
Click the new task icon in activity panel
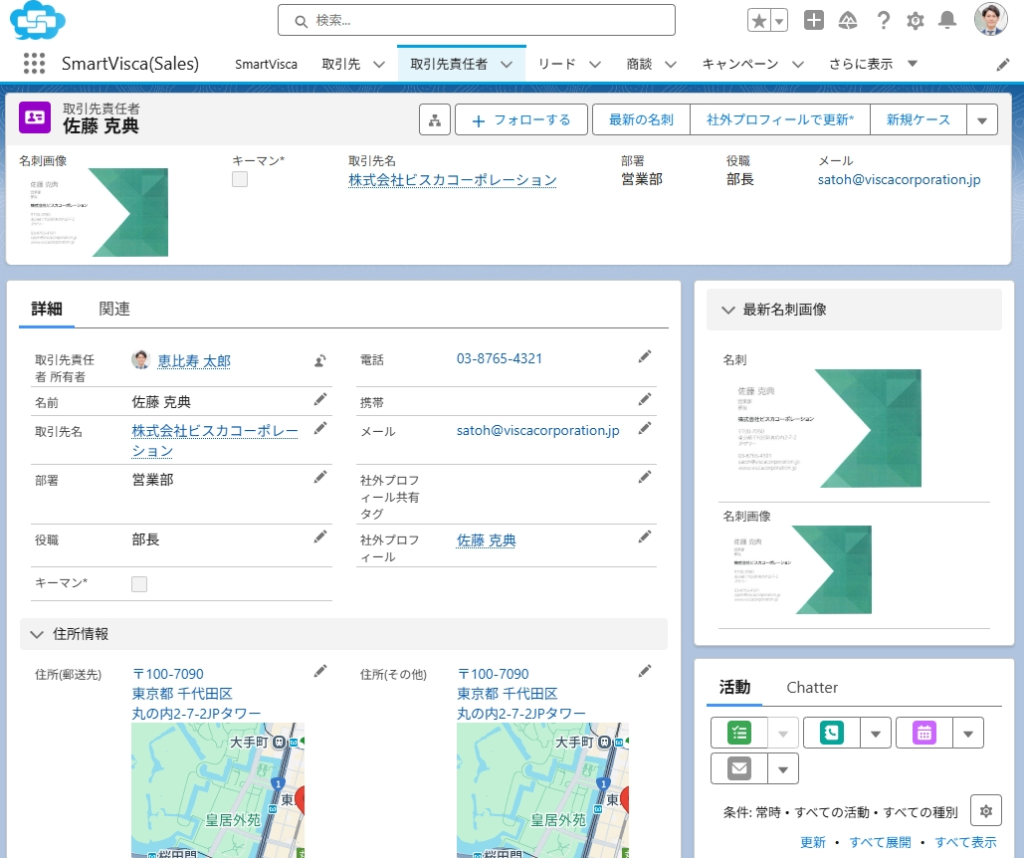(x=739, y=732)
